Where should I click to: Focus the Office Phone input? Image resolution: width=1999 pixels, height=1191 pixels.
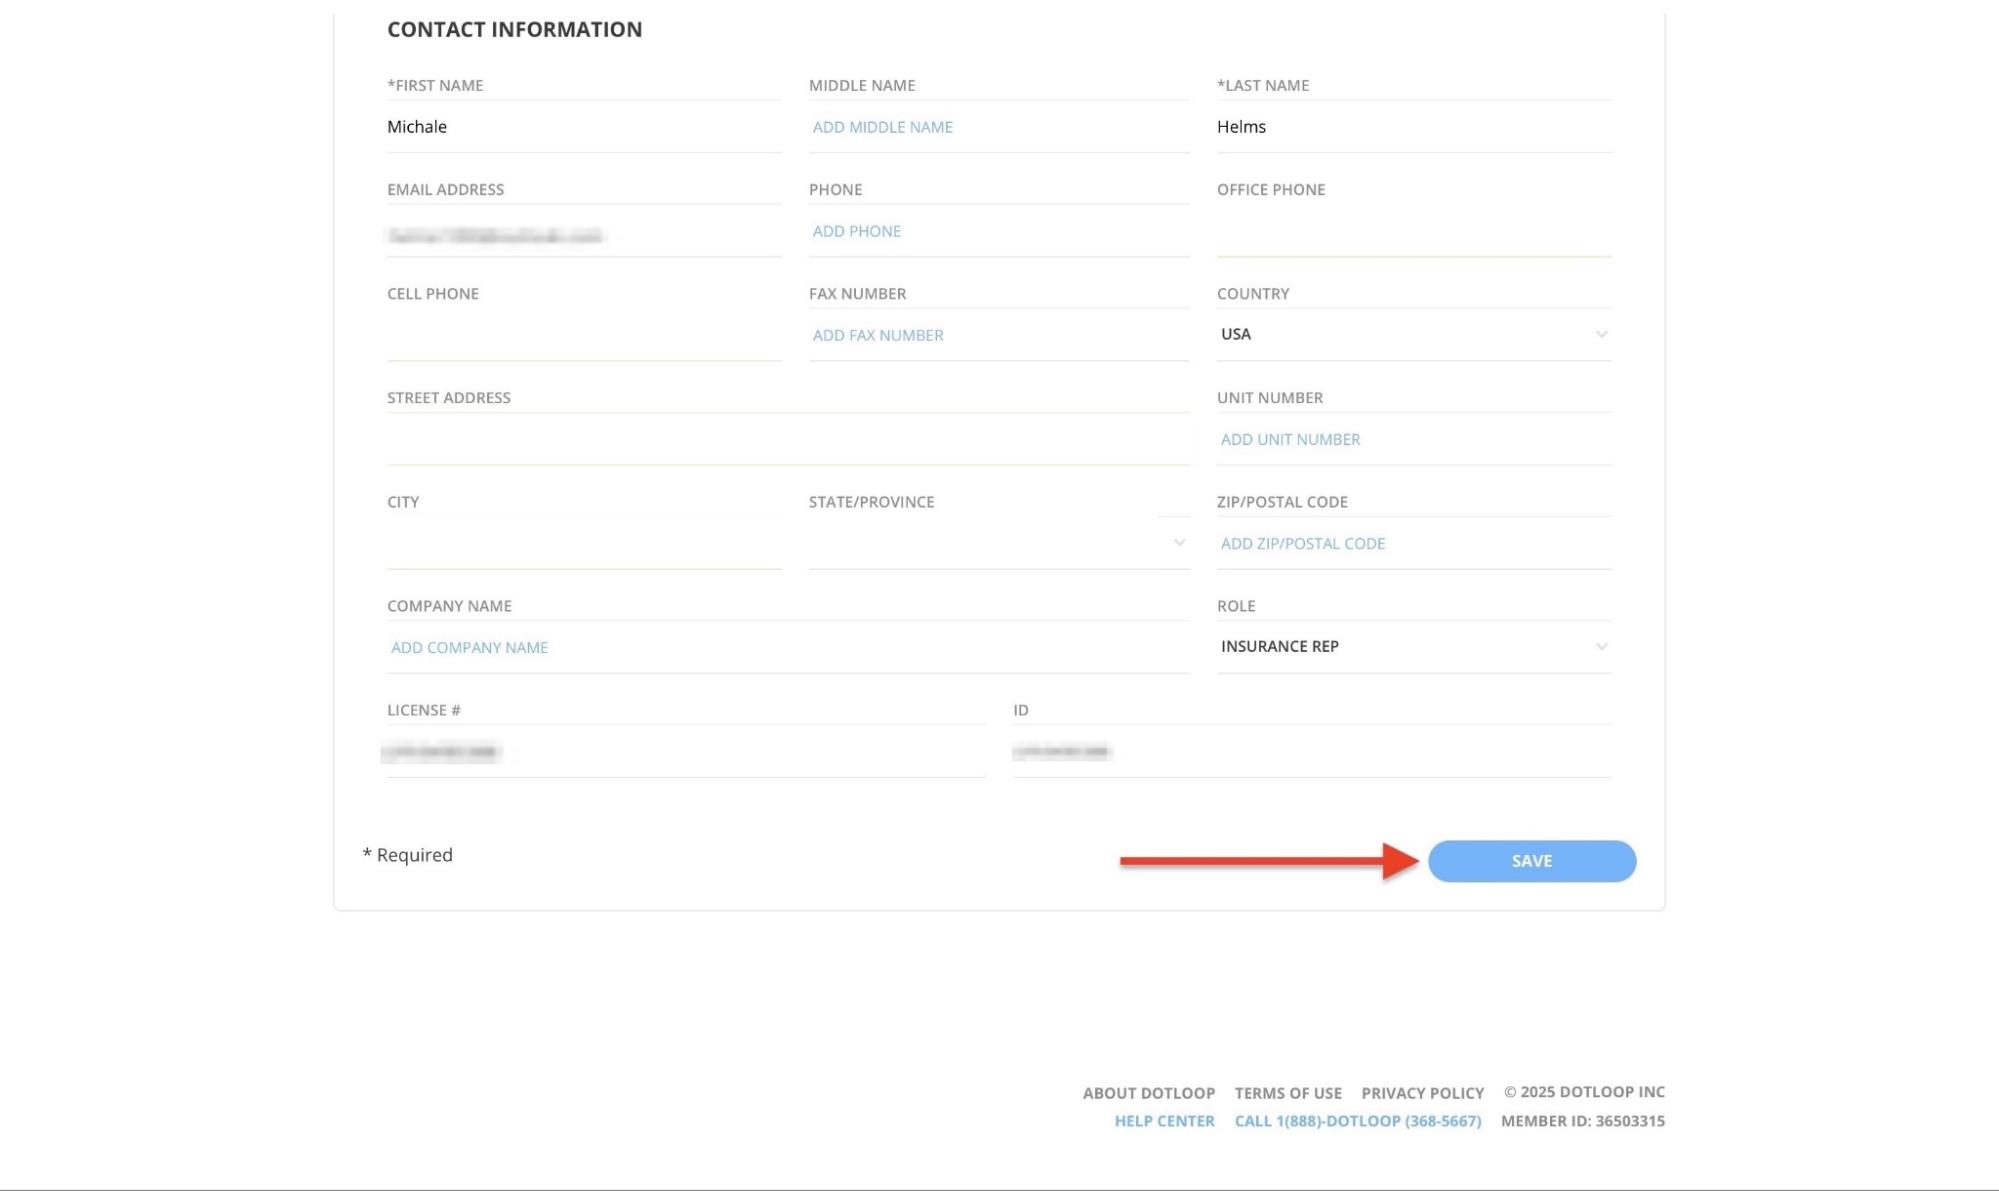pyautogui.click(x=1412, y=233)
